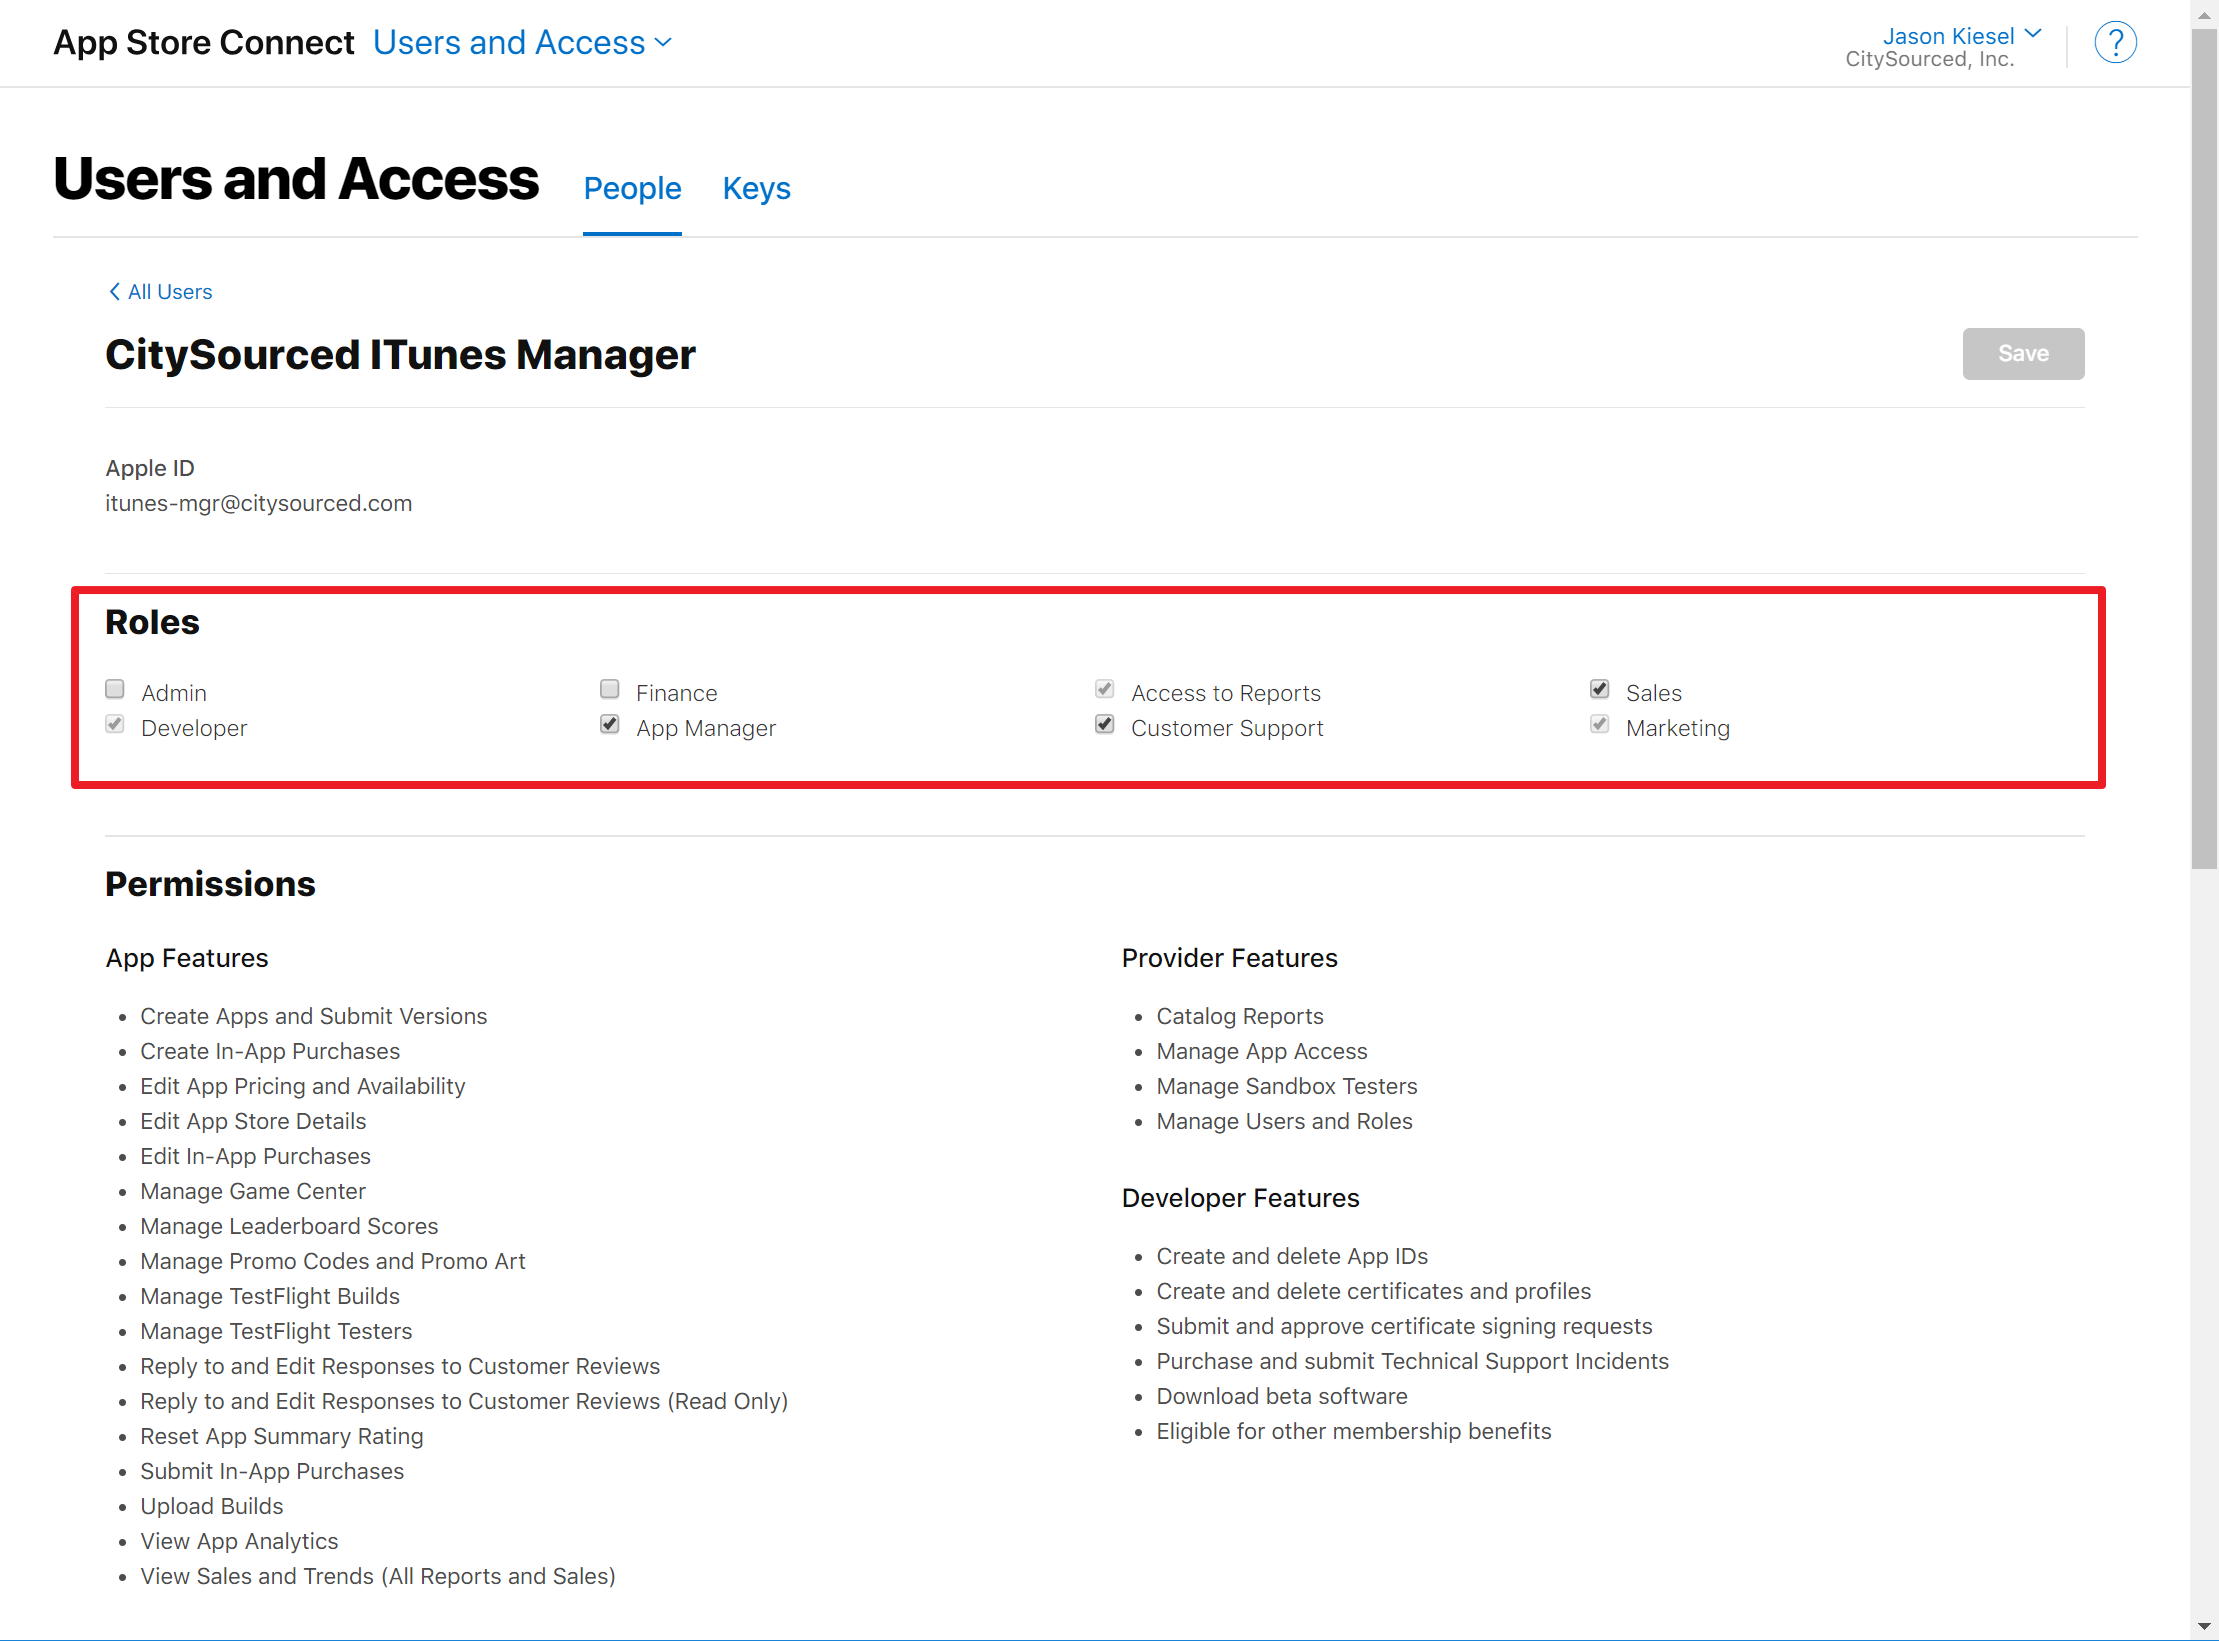
Task: Switch to the People tab
Action: click(x=632, y=188)
